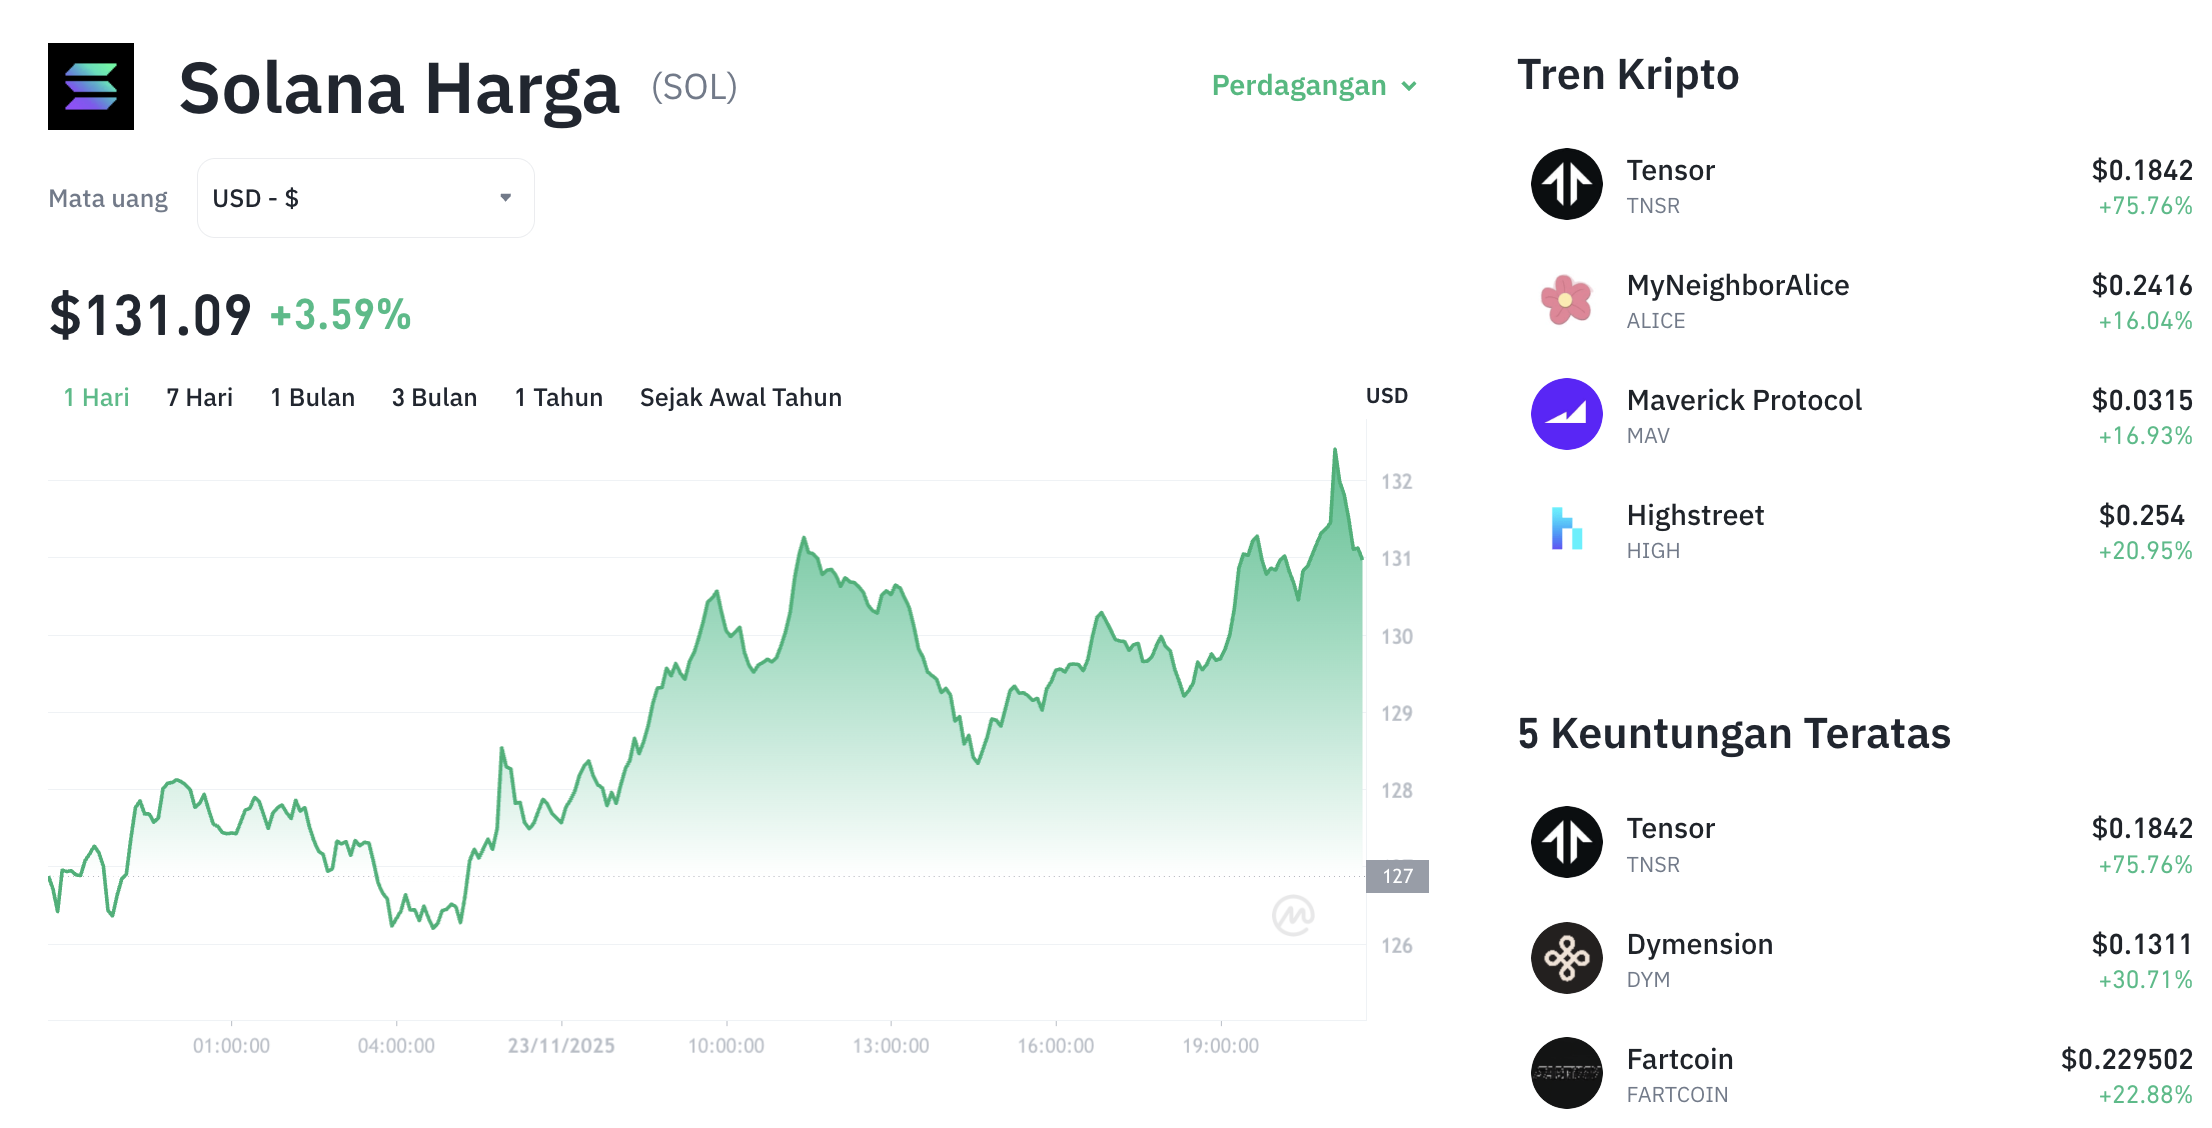Screen dimensions: 2212x1128
Task: Click the 127 price marker on the axis
Action: tap(1396, 877)
